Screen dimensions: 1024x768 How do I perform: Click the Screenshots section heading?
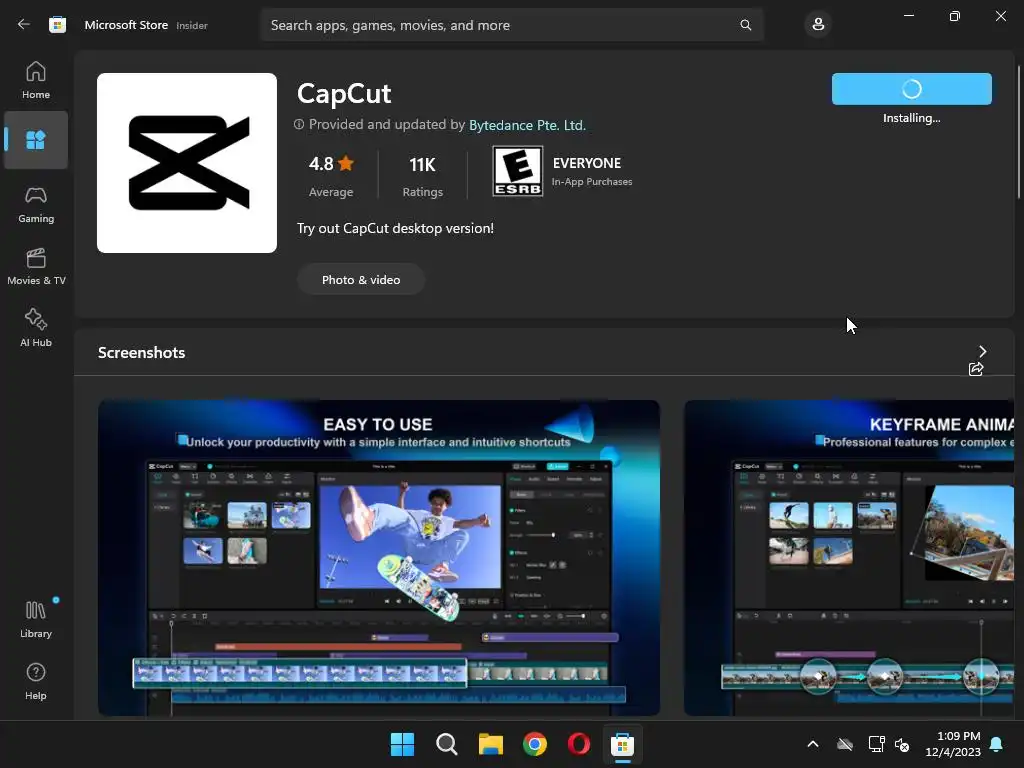[x=142, y=353]
